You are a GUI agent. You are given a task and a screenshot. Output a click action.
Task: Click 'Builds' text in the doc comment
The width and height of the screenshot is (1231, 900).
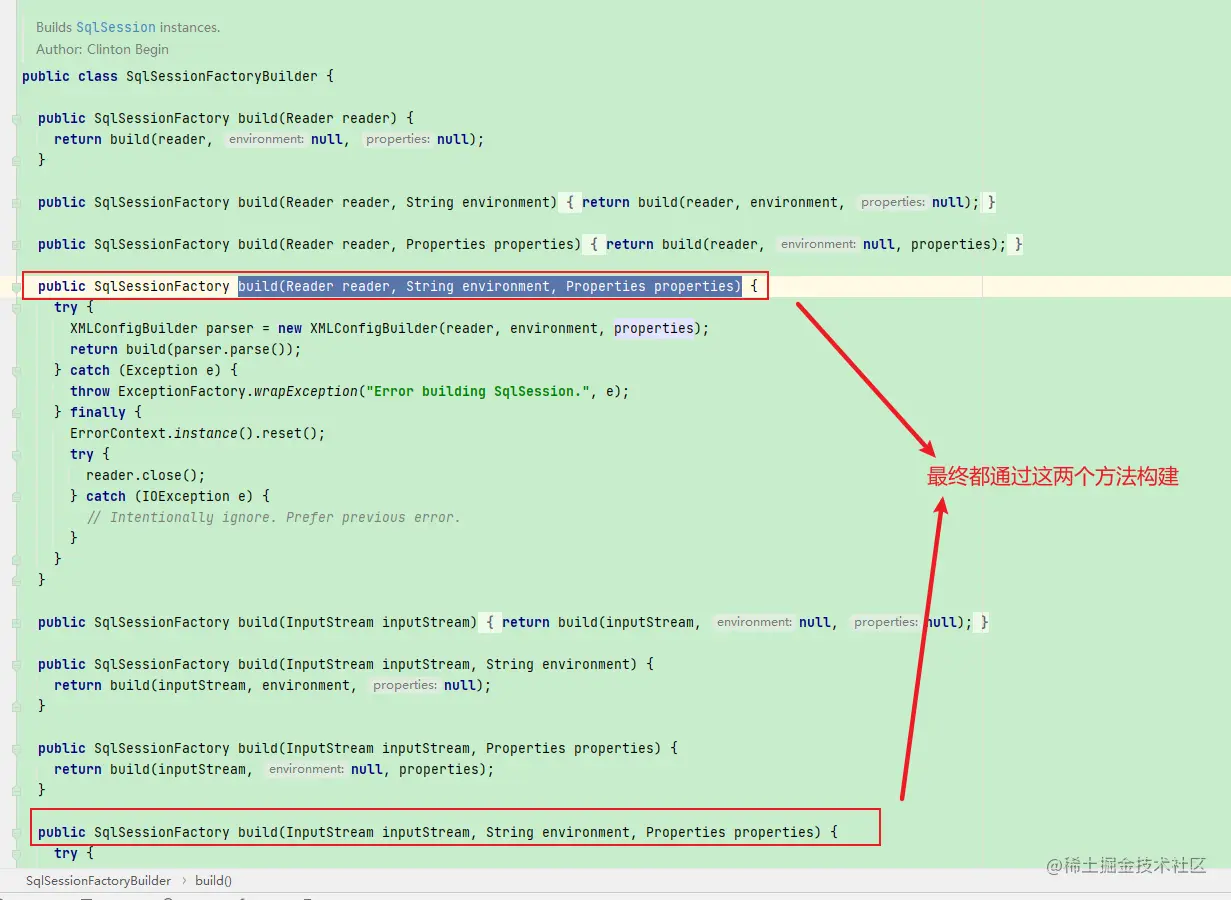54,27
